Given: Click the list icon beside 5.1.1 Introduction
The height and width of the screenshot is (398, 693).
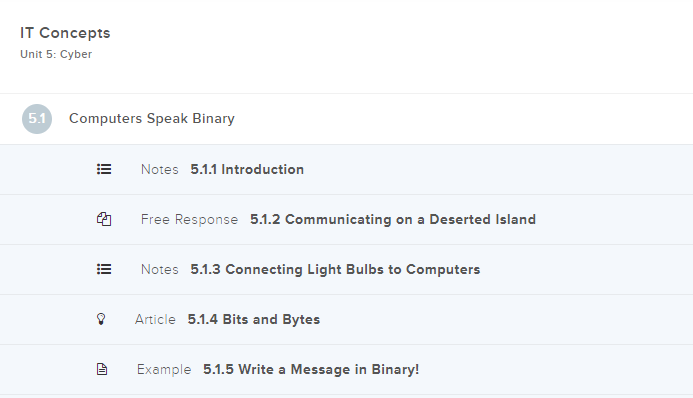Looking at the screenshot, I should coord(104,169).
